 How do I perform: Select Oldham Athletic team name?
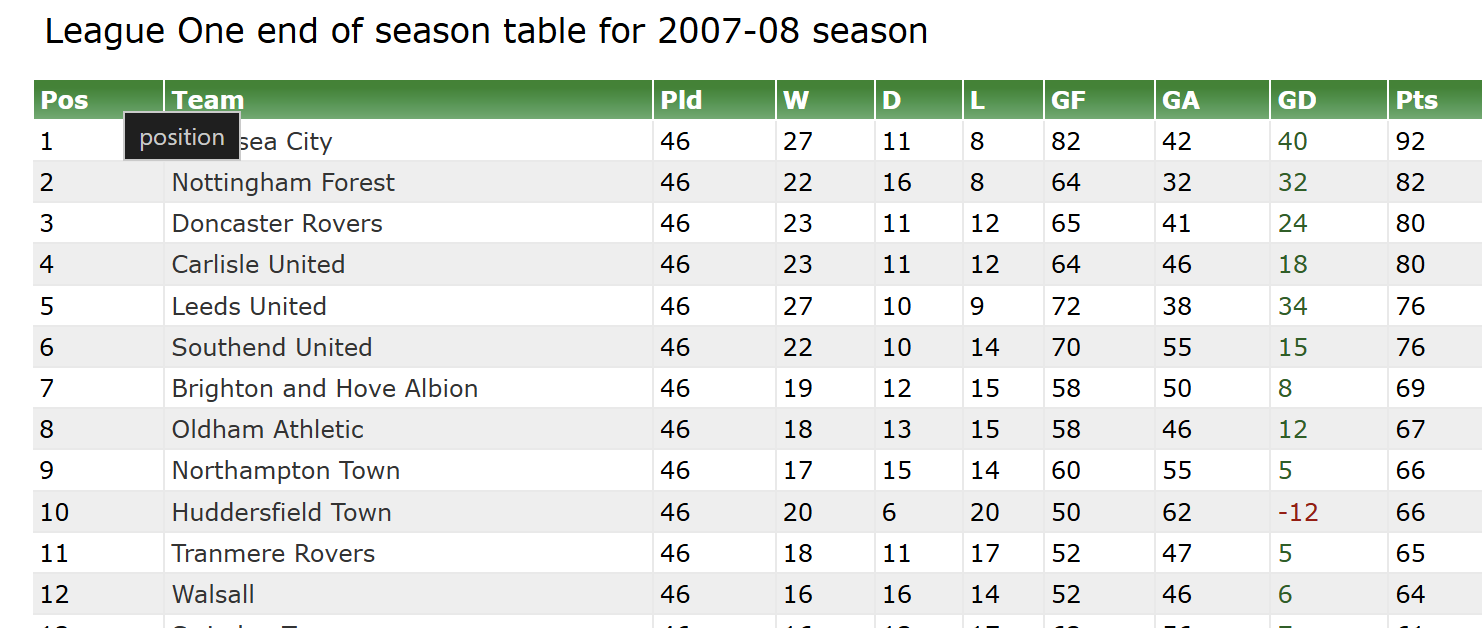pos(268,430)
